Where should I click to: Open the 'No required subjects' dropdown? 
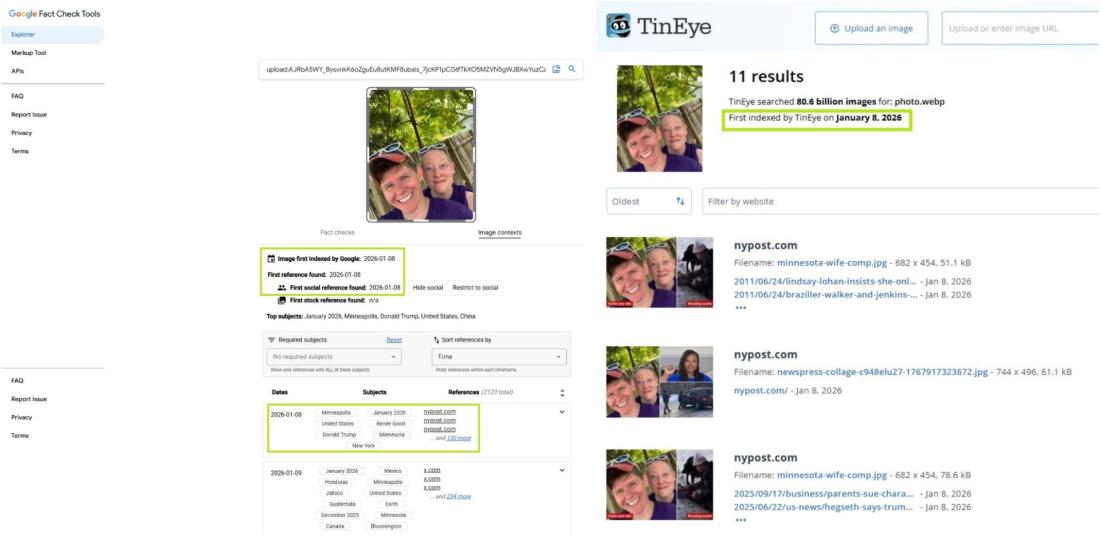335,357
